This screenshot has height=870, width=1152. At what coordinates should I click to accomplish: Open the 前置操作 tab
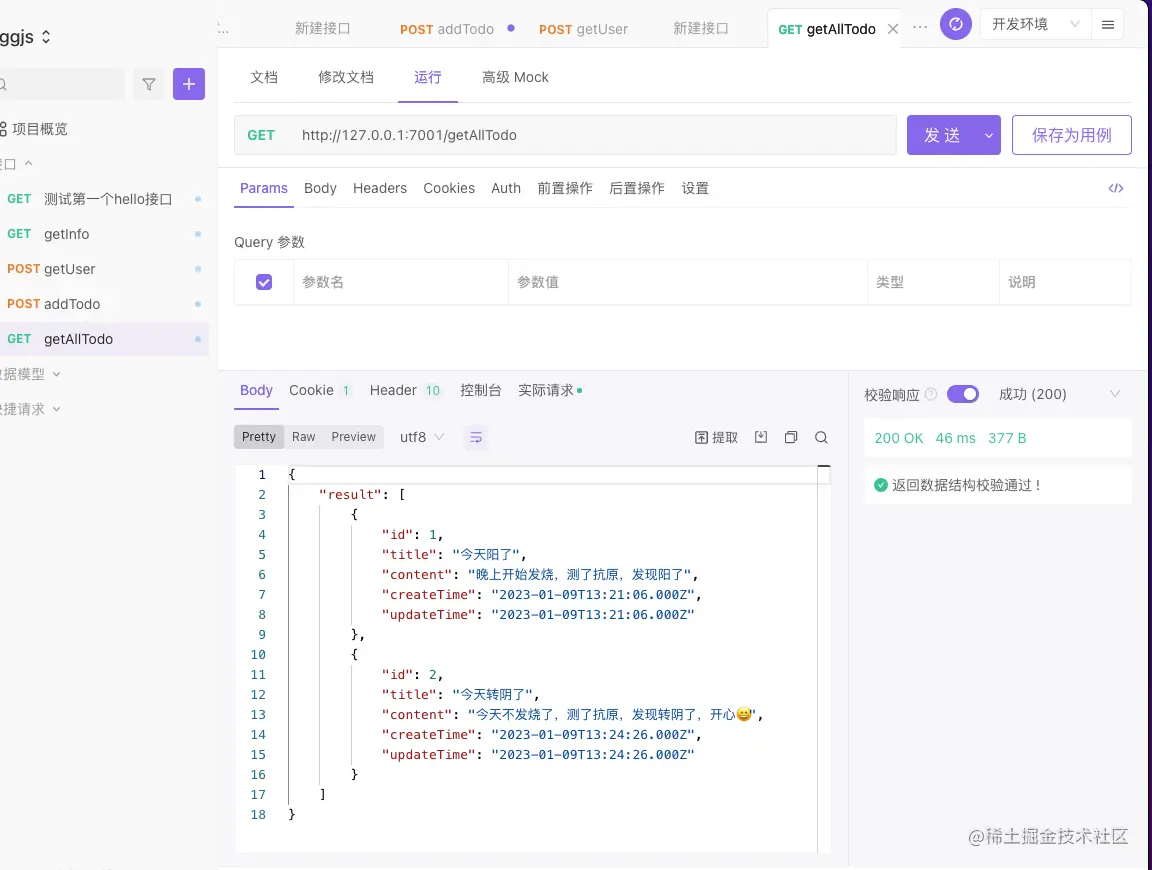(x=565, y=188)
